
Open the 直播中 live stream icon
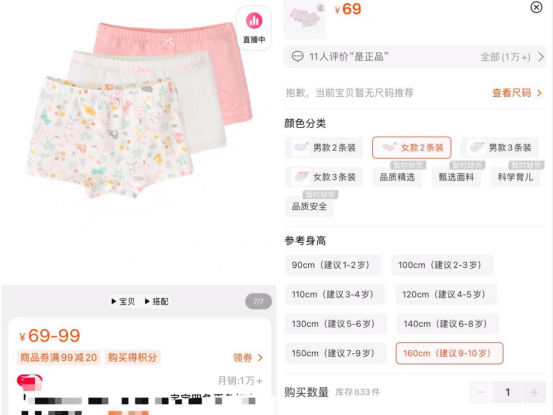coord(254,28)
